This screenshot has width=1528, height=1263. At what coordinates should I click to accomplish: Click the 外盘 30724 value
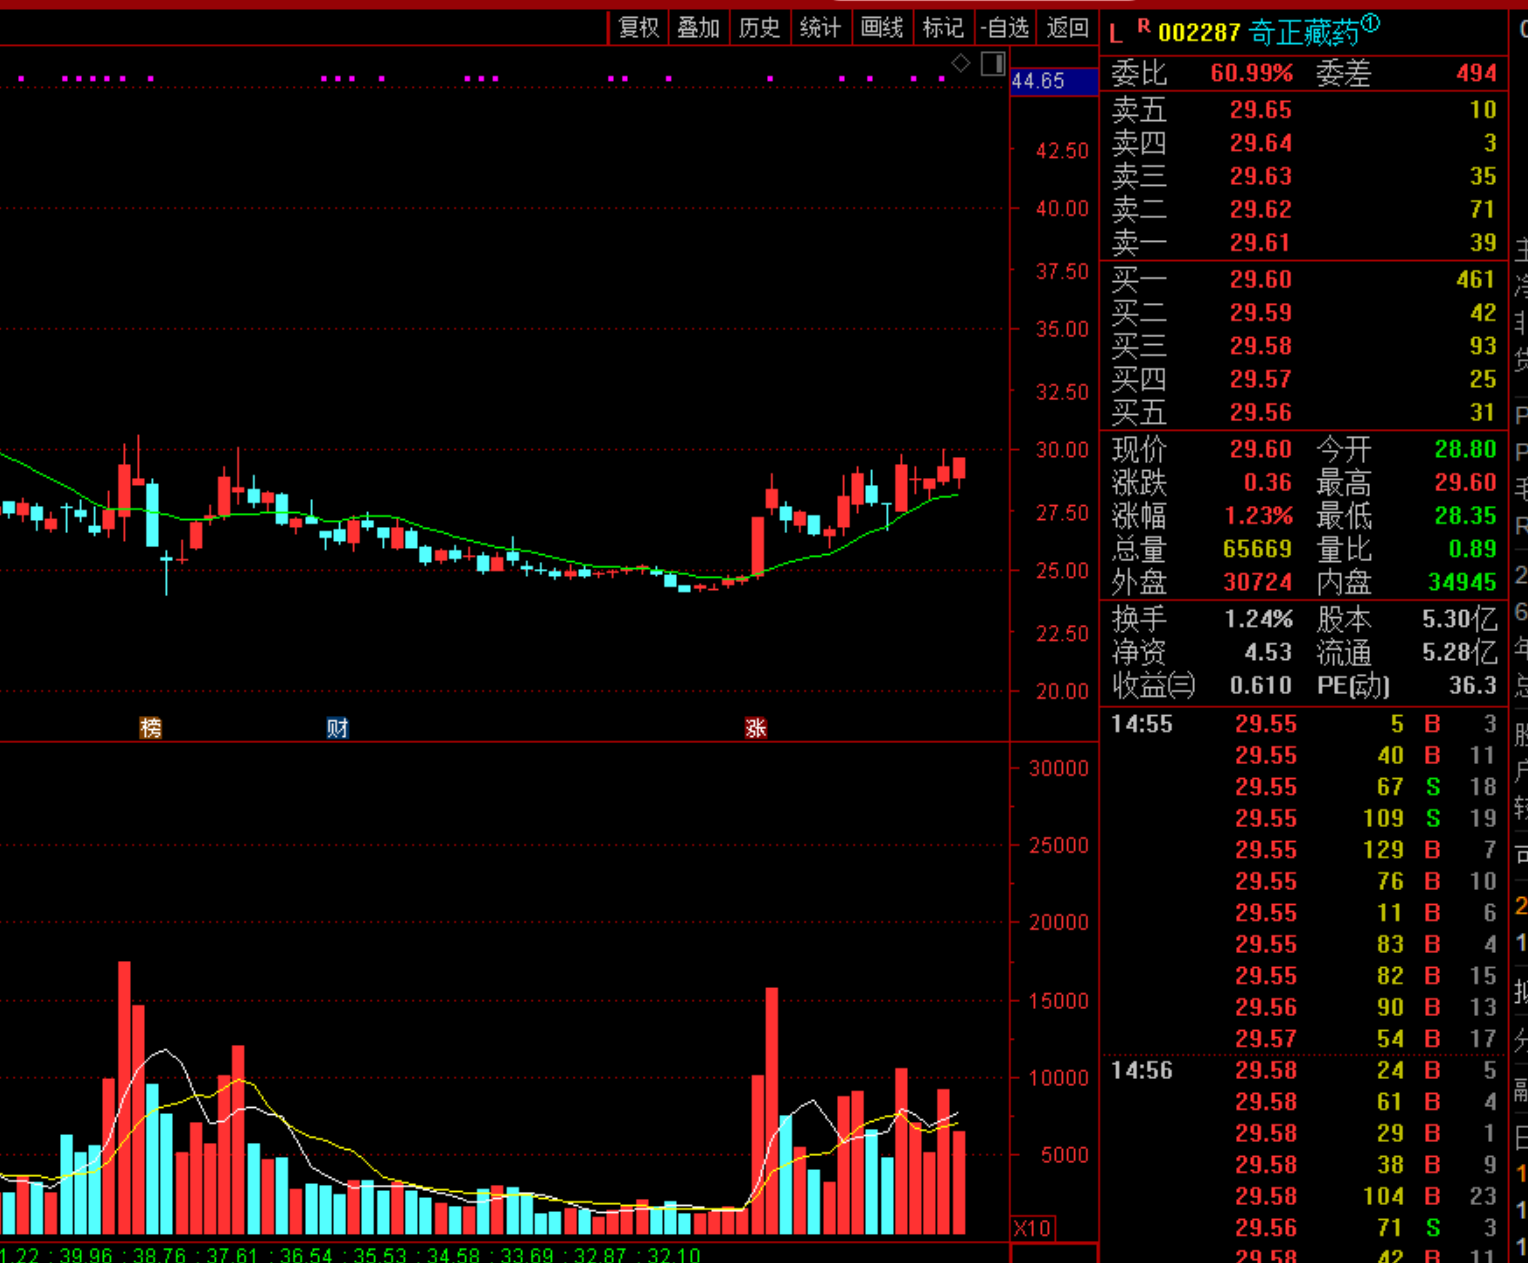(x=1257, y=582)
